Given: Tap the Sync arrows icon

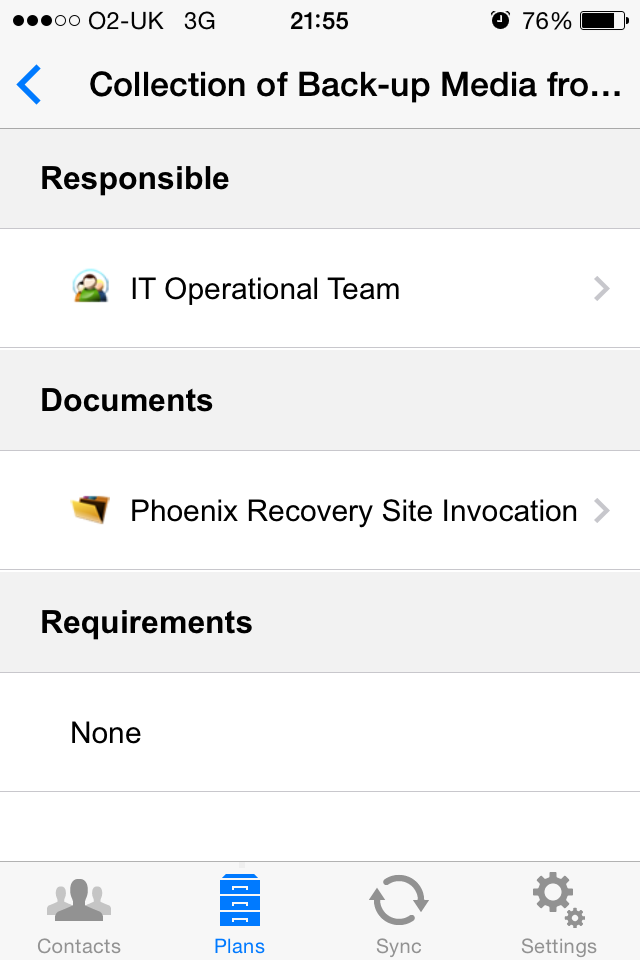Looking at the screenshot, I should pyautogui.click(x=399, y=899).
